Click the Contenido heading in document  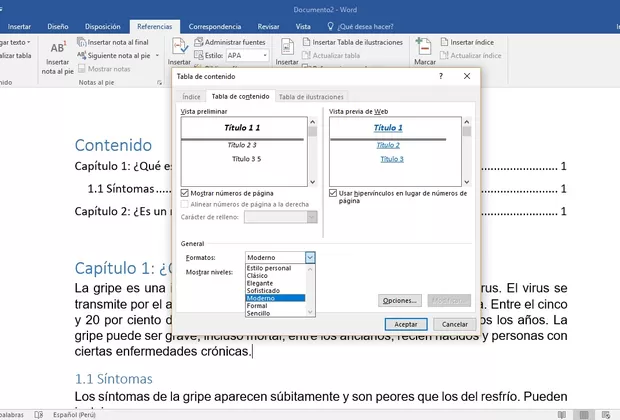113,145
